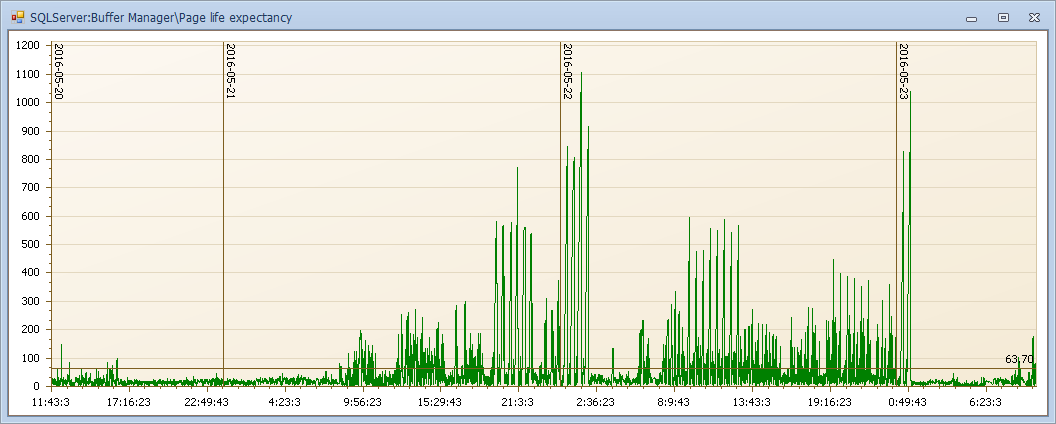This screenshot has height=424, width=1056.
Task: Click the 9:56:23 time axis label
Action: coord(363,402)
